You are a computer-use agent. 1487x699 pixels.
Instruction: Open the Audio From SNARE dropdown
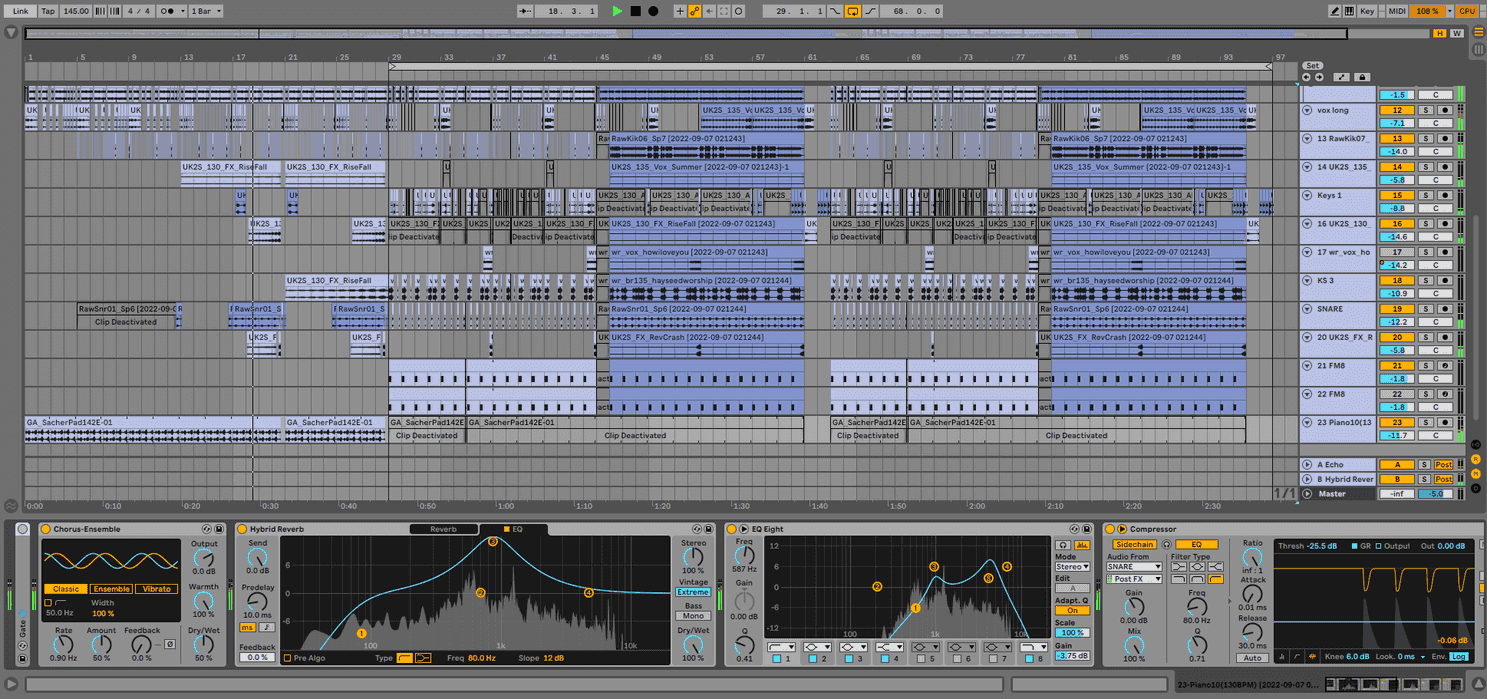1134,567
